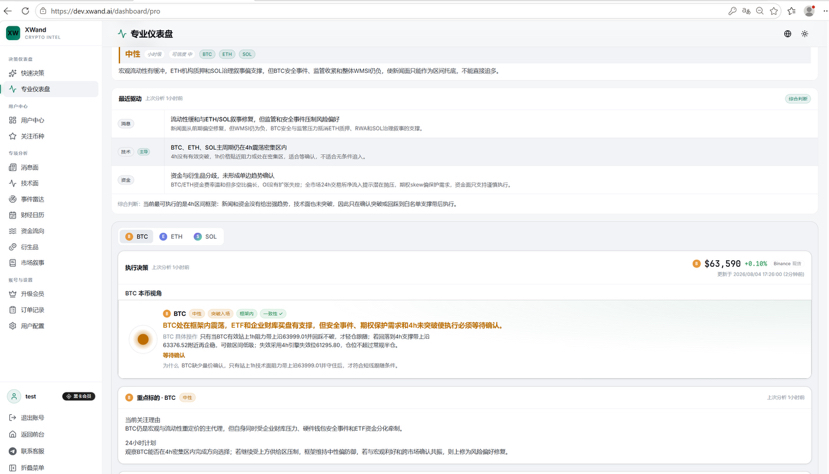Click the 一致性 tag in the BTC card

pos(273,314)
